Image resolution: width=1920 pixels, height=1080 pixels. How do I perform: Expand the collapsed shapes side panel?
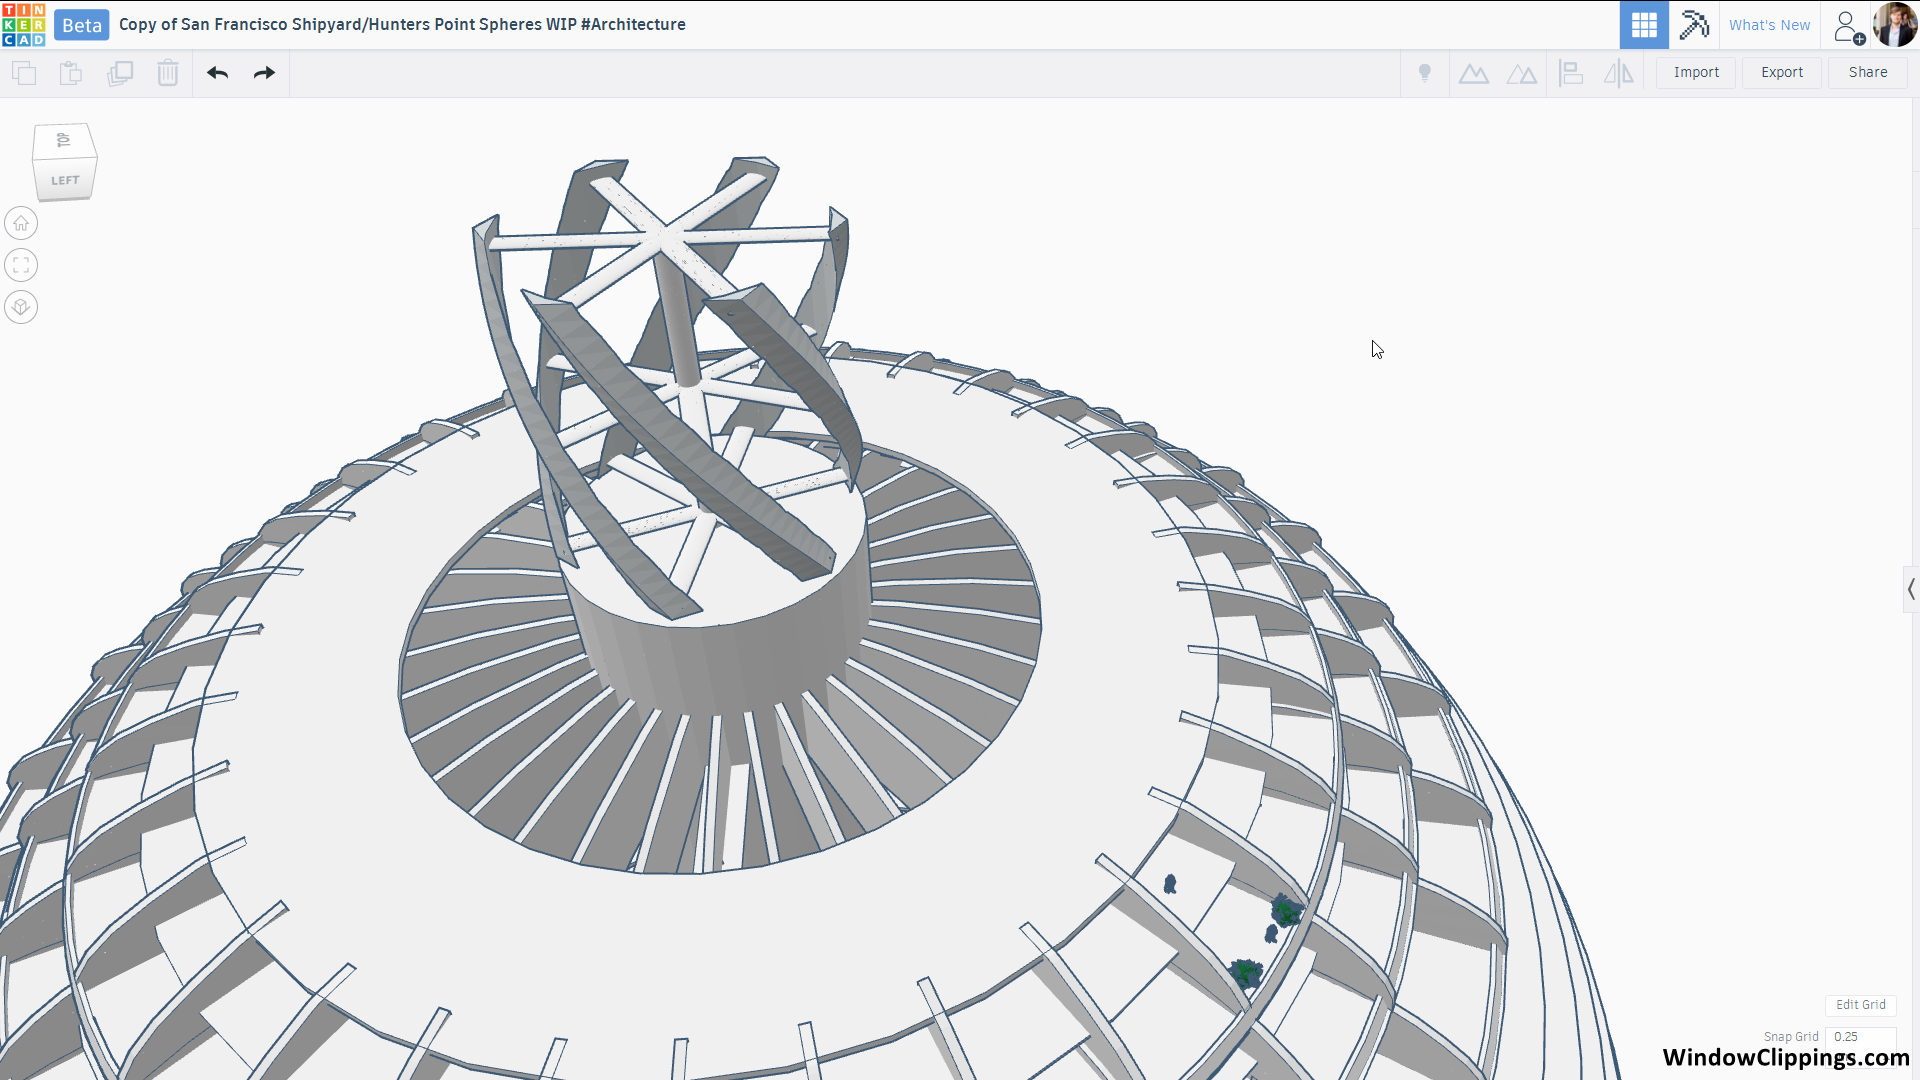click(x=1911, y=589)
